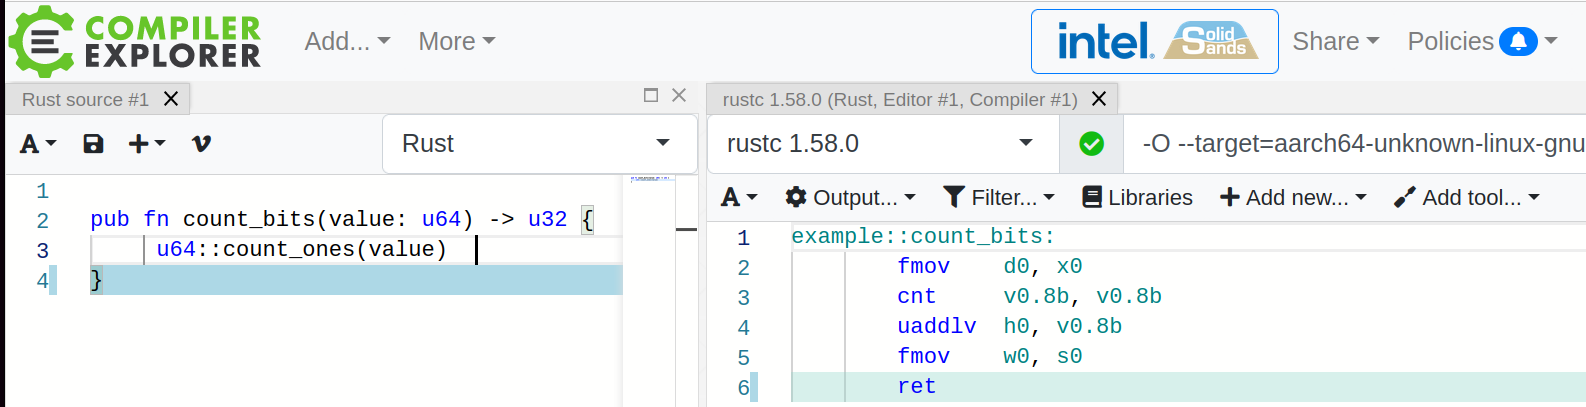
Task: Open compiler pane font size dropdown
Action: [x=739, y=198]
